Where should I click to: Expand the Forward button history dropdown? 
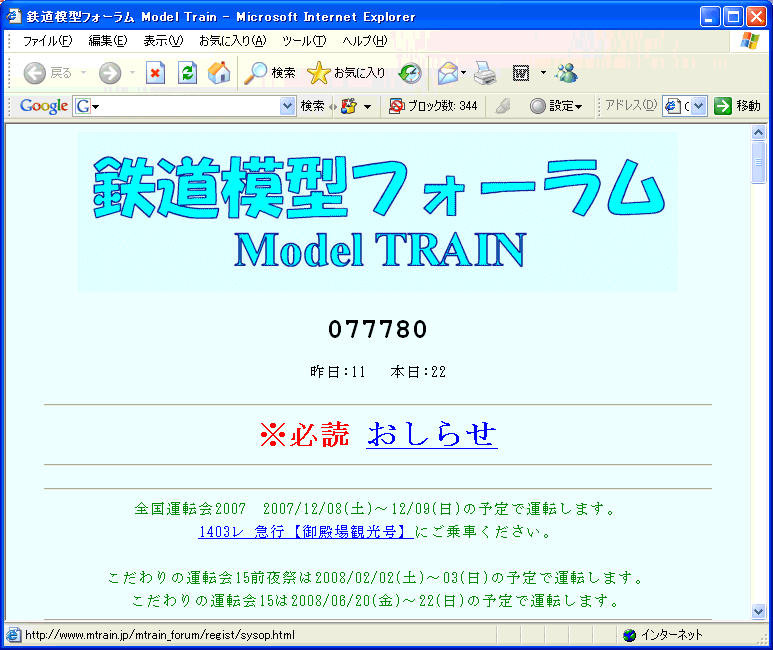pos(132,73)
